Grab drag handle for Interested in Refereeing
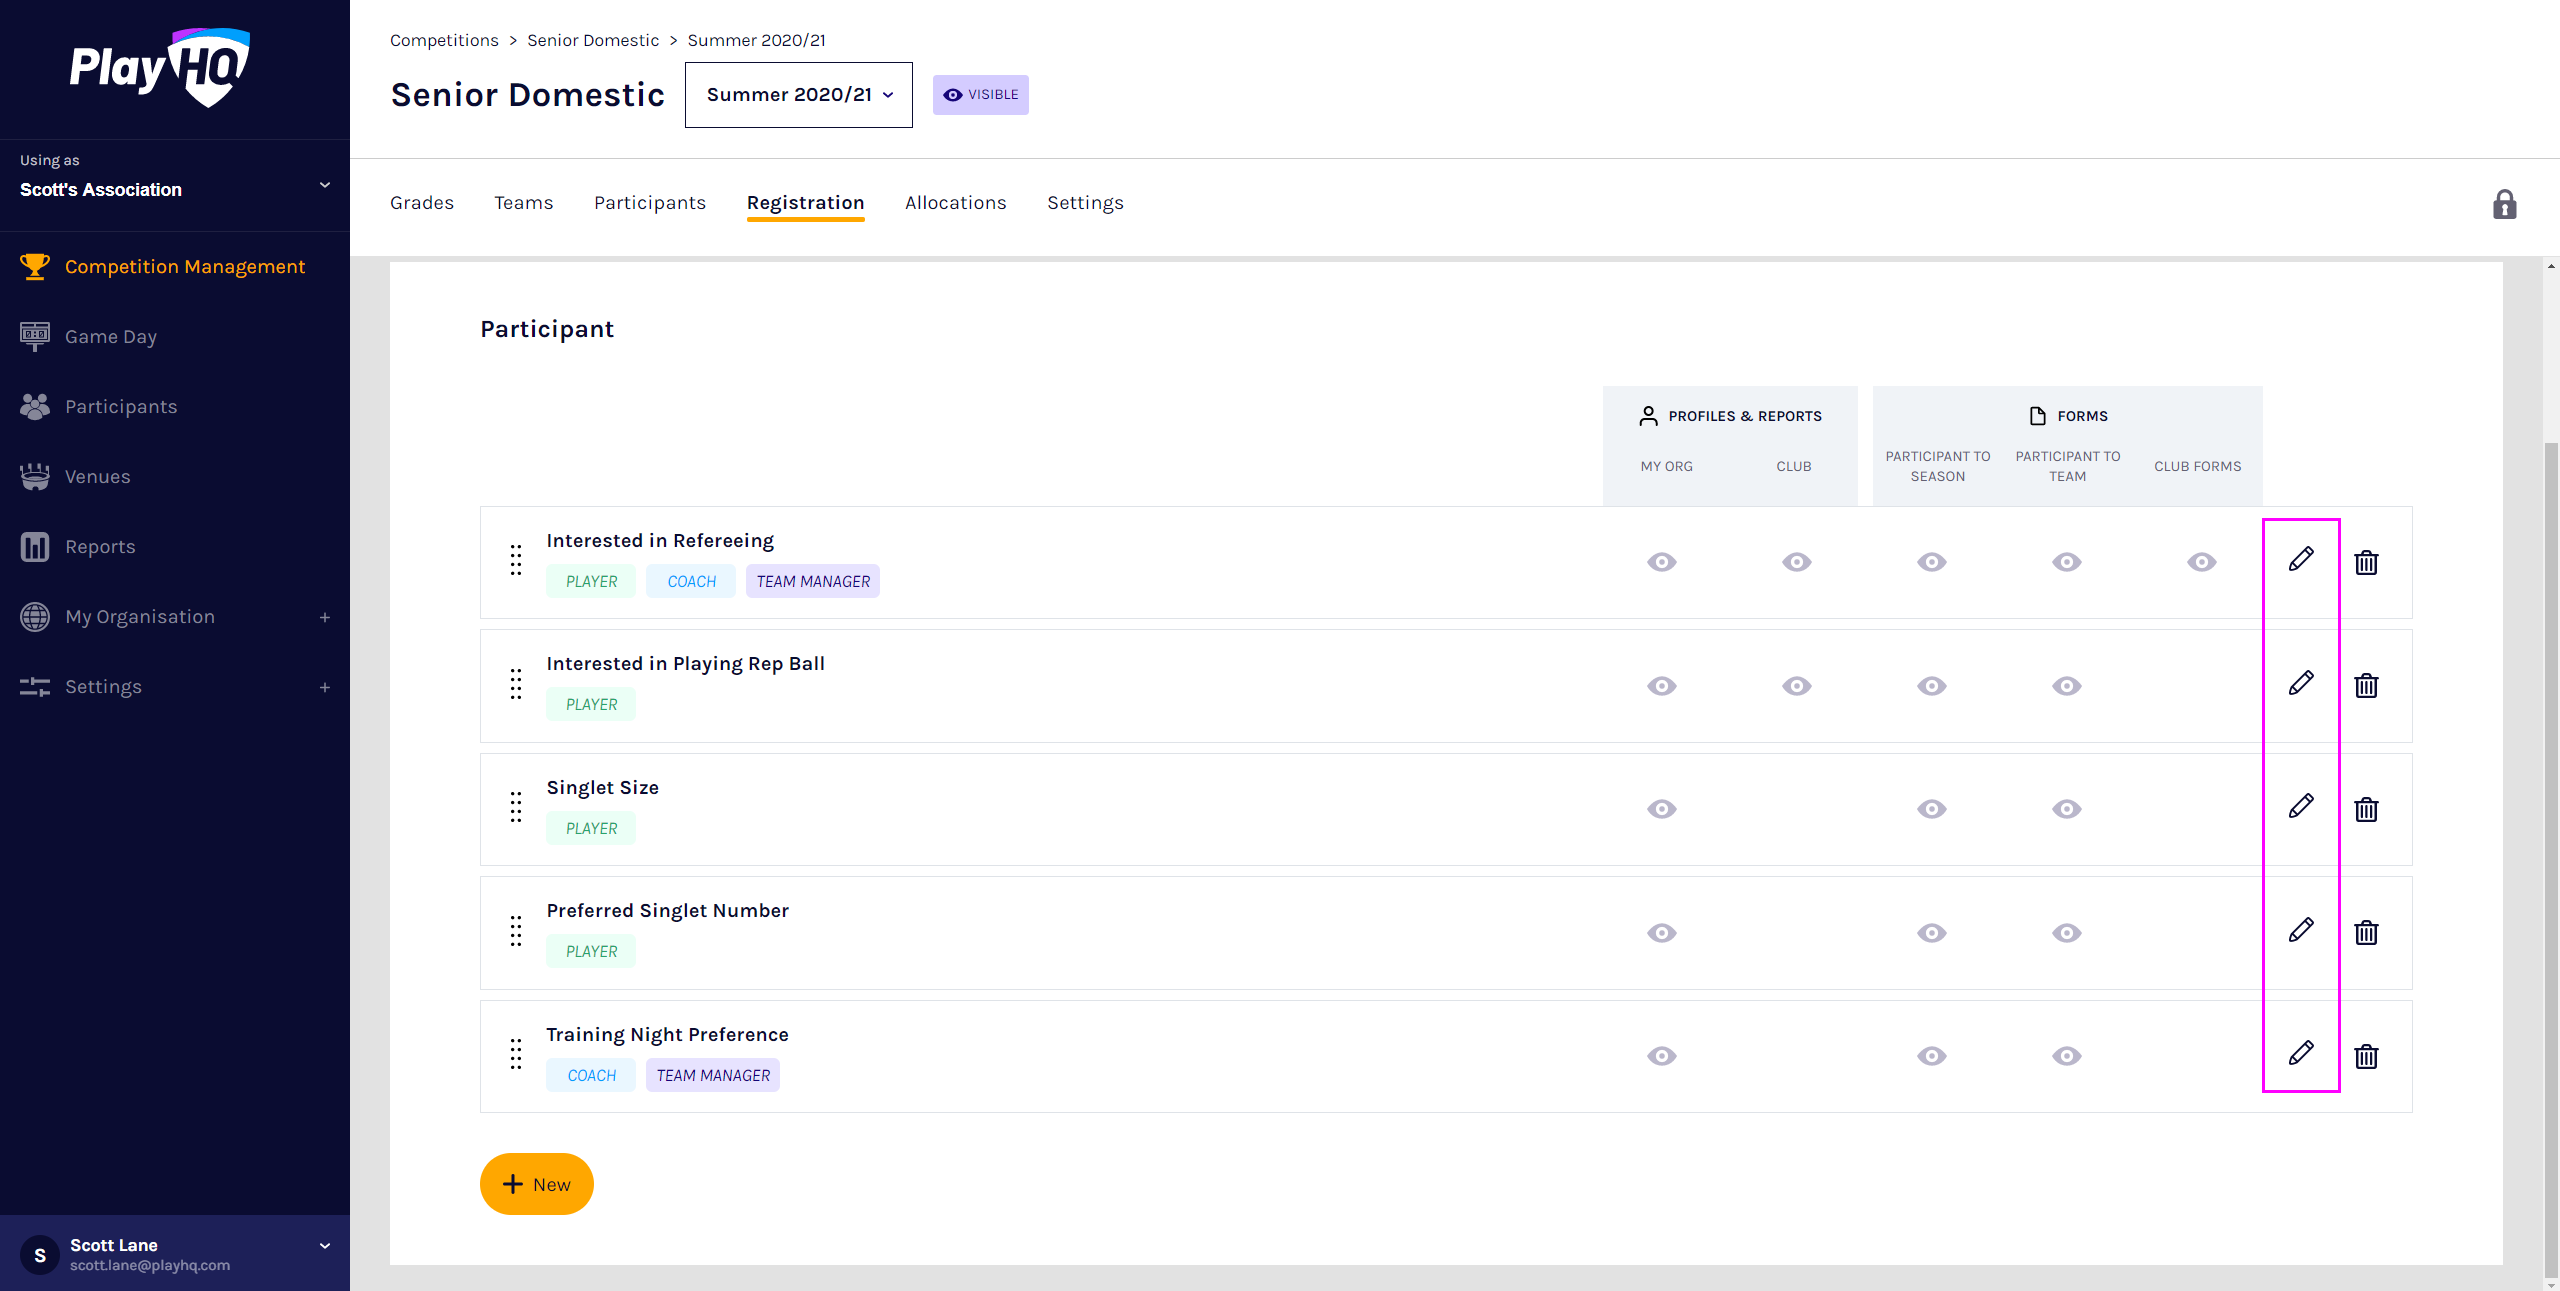The image size is (2560, 1291). (x=516, y=560)
